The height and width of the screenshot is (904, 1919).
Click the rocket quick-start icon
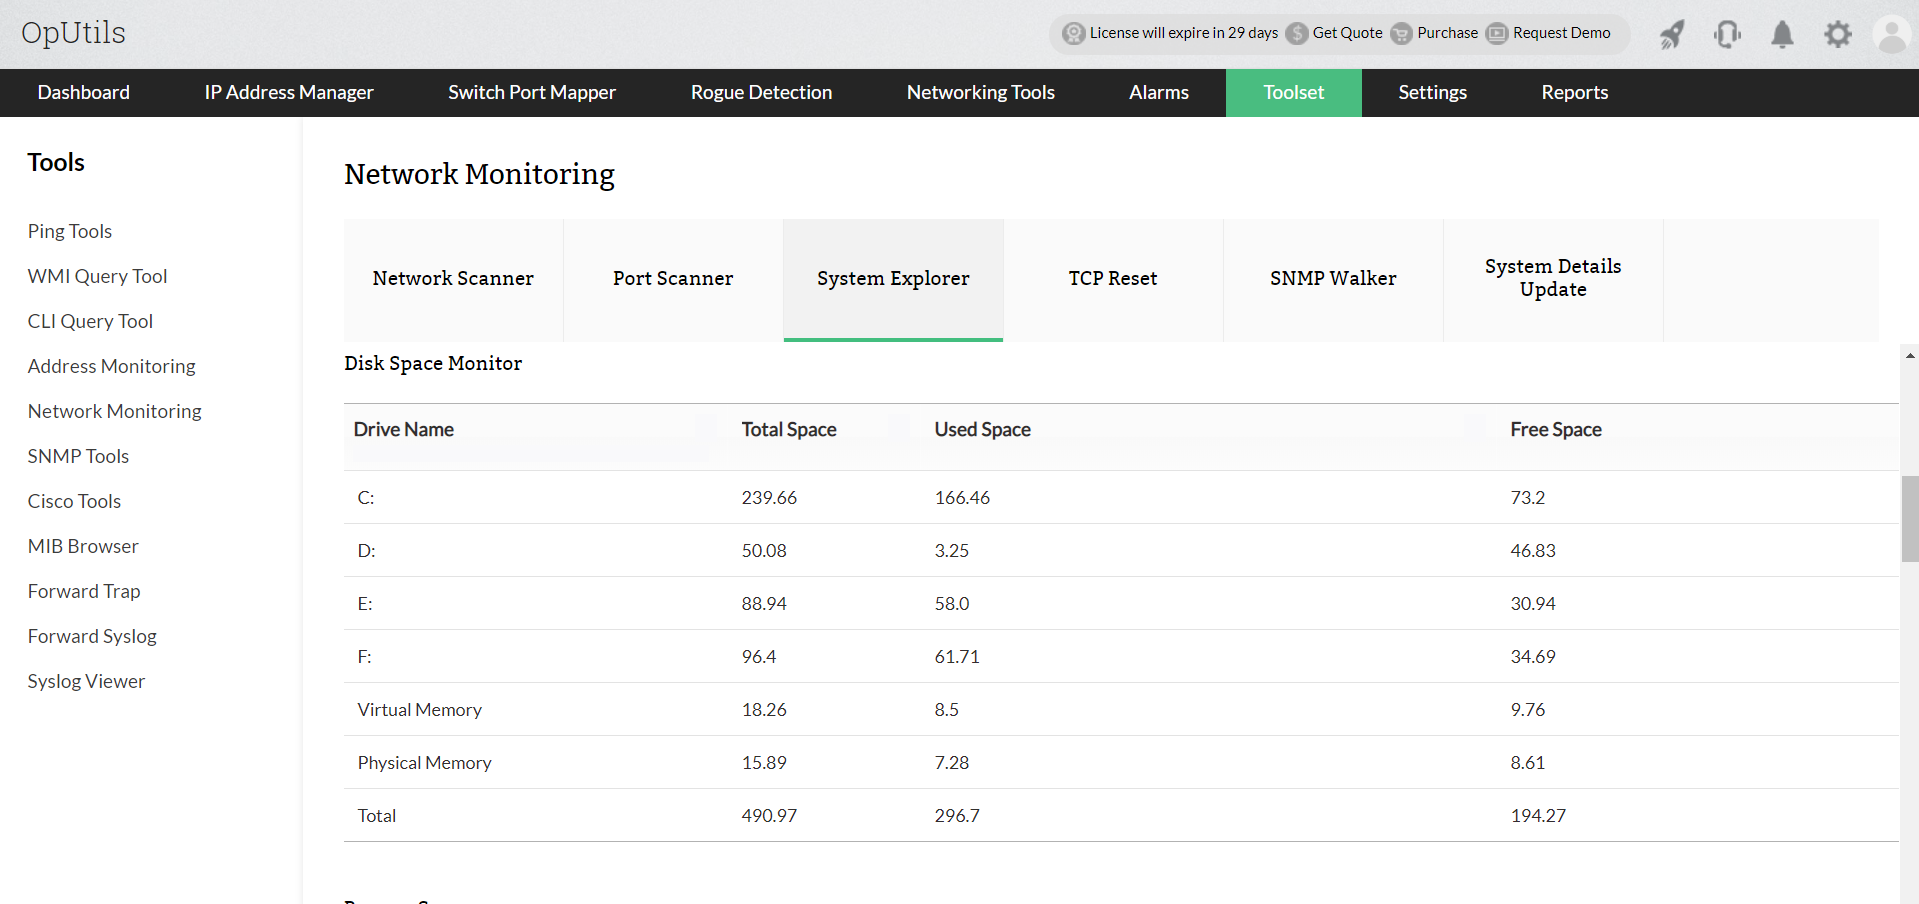click(1672, 35)
